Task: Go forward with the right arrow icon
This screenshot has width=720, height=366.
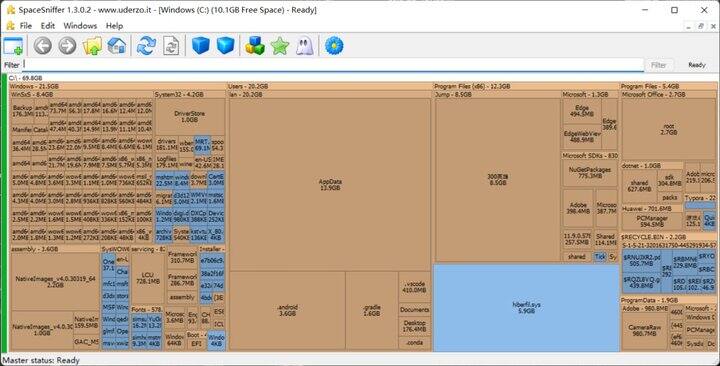Action: coord(68,46)
